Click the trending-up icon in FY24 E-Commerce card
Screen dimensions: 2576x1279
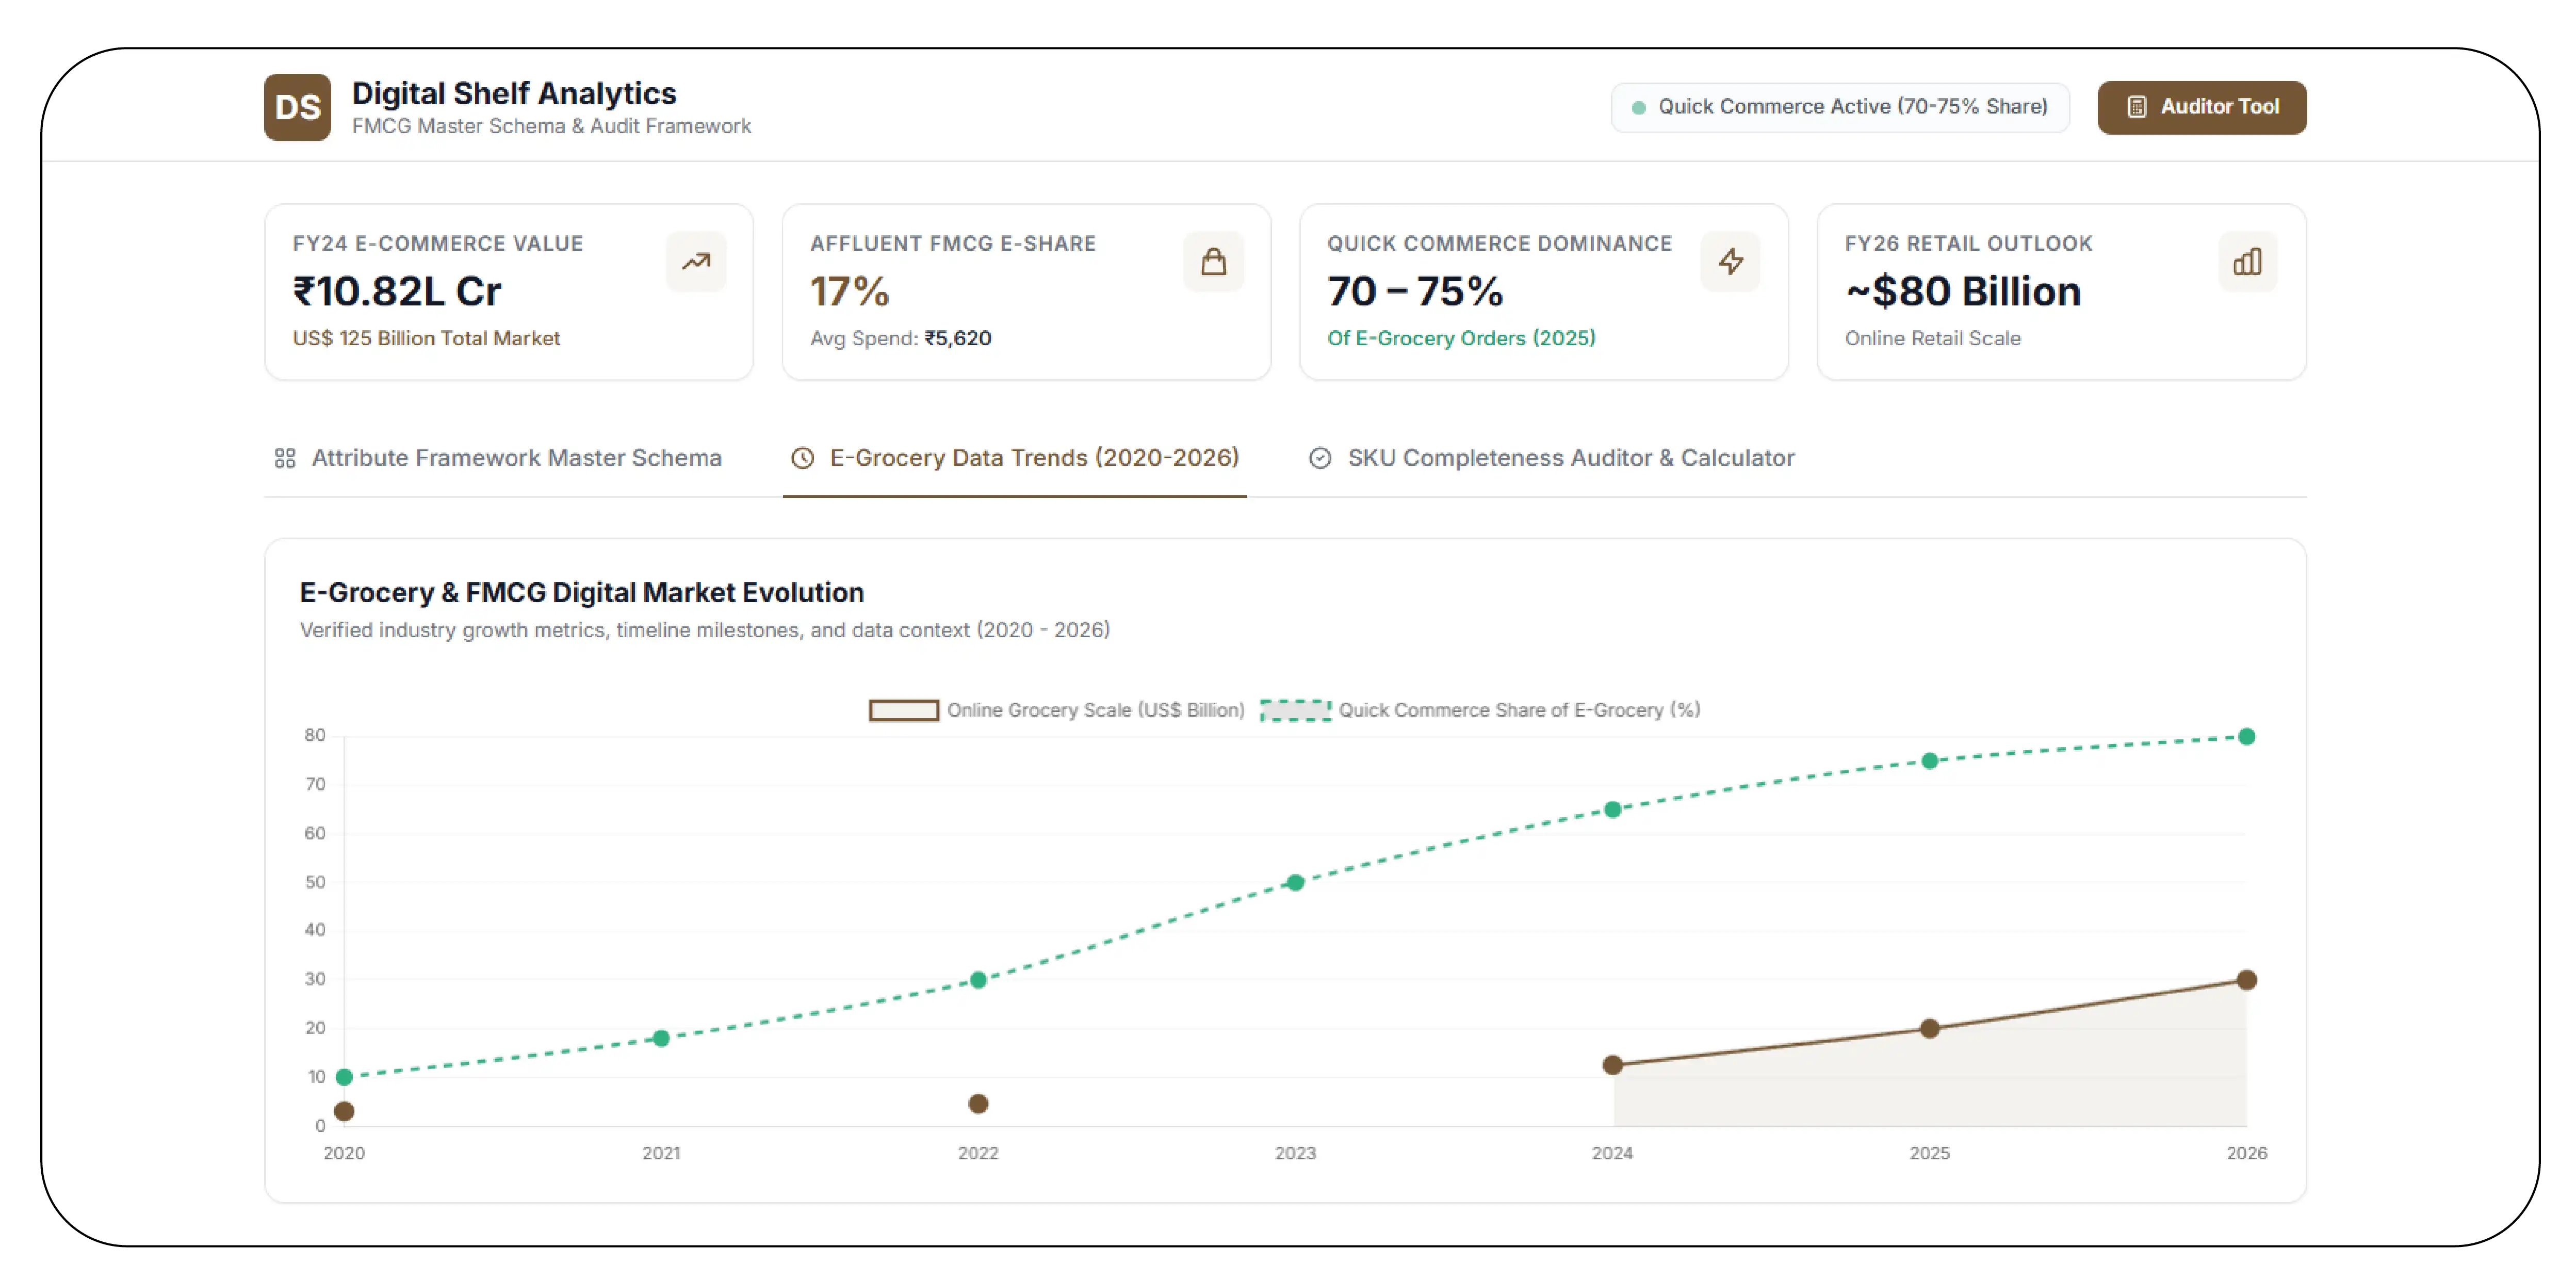tap(696, 262)
